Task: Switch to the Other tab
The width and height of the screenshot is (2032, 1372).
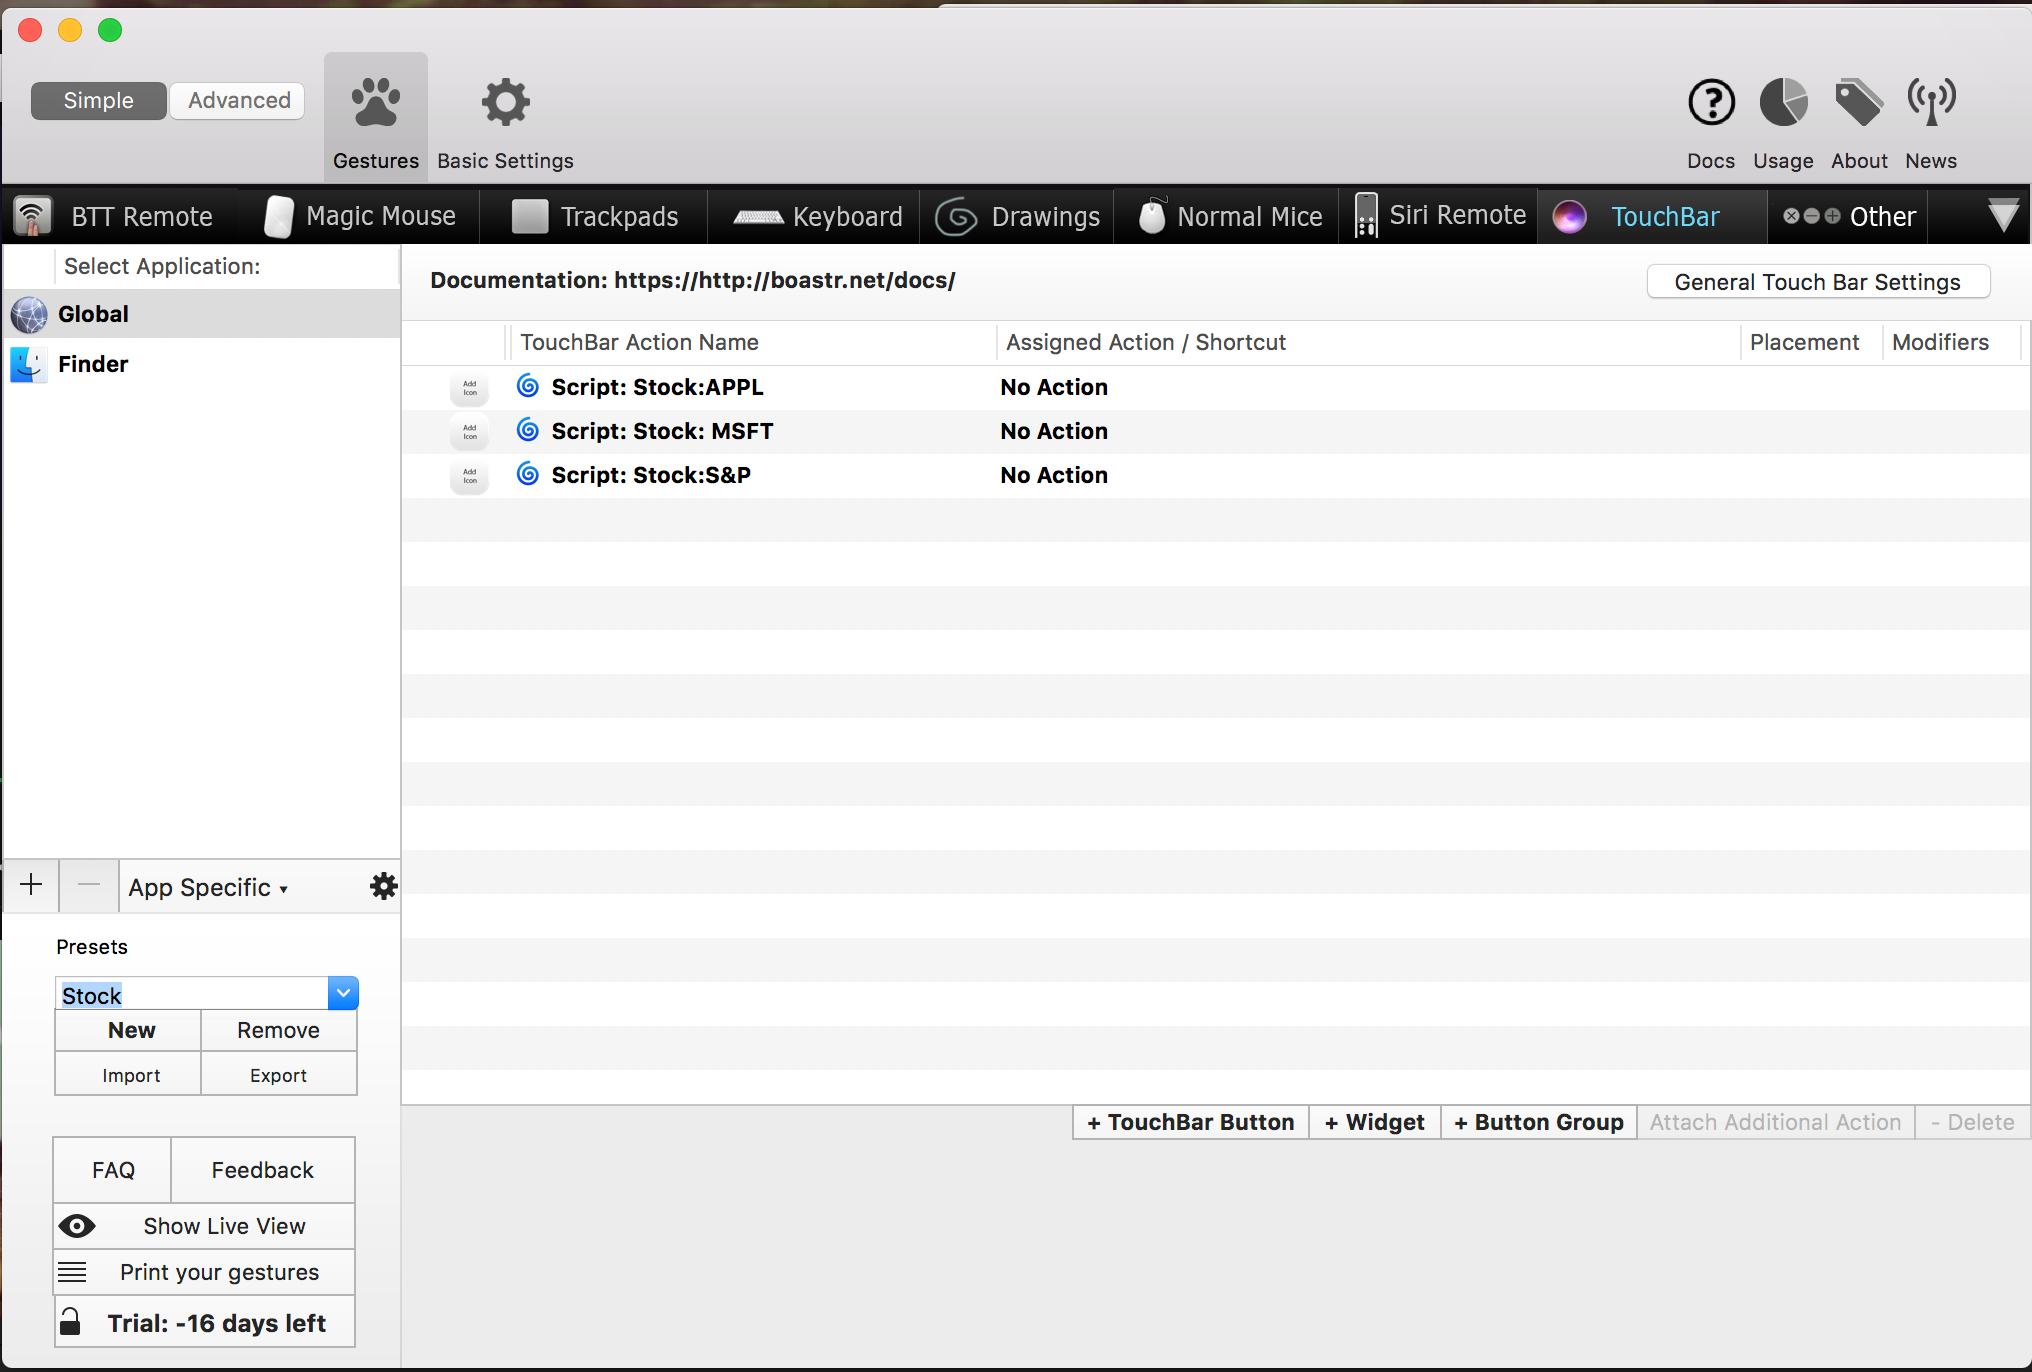Action: (x=1848, y=216)
